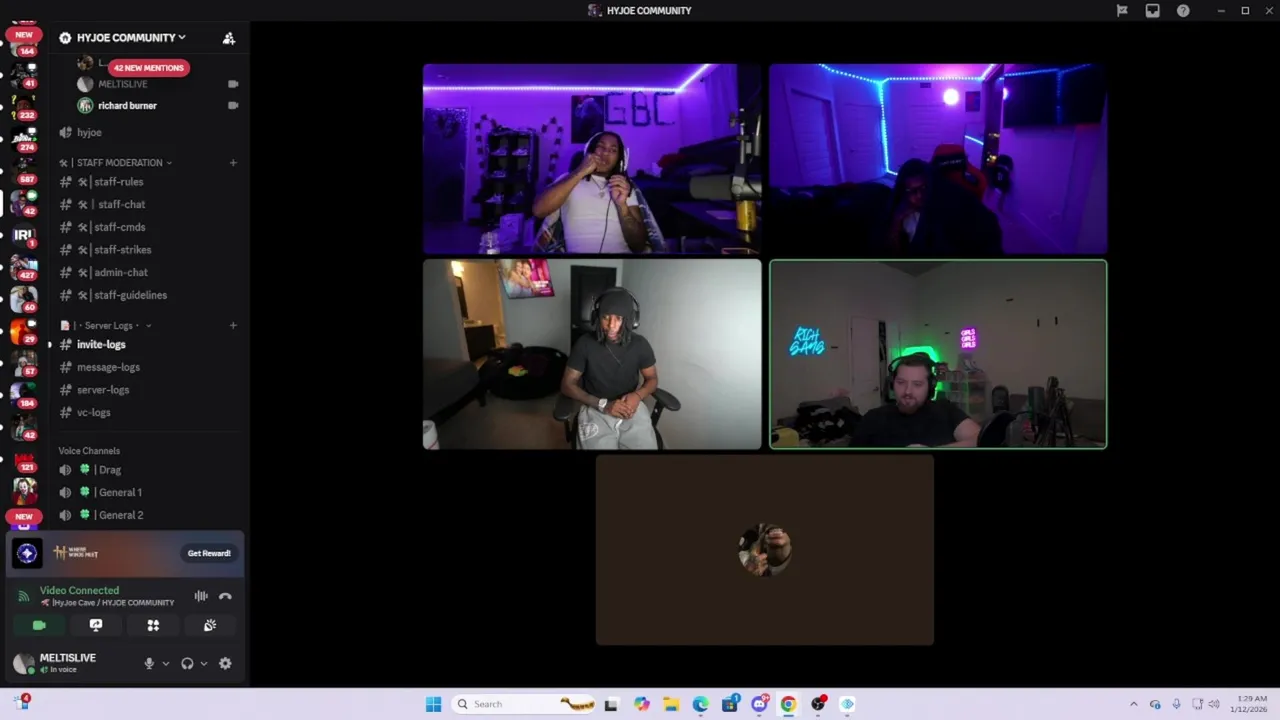Open Microsoft Edge from the taskbar
This screenshot has height=720, width=1280.
click(x=700, y=704)
